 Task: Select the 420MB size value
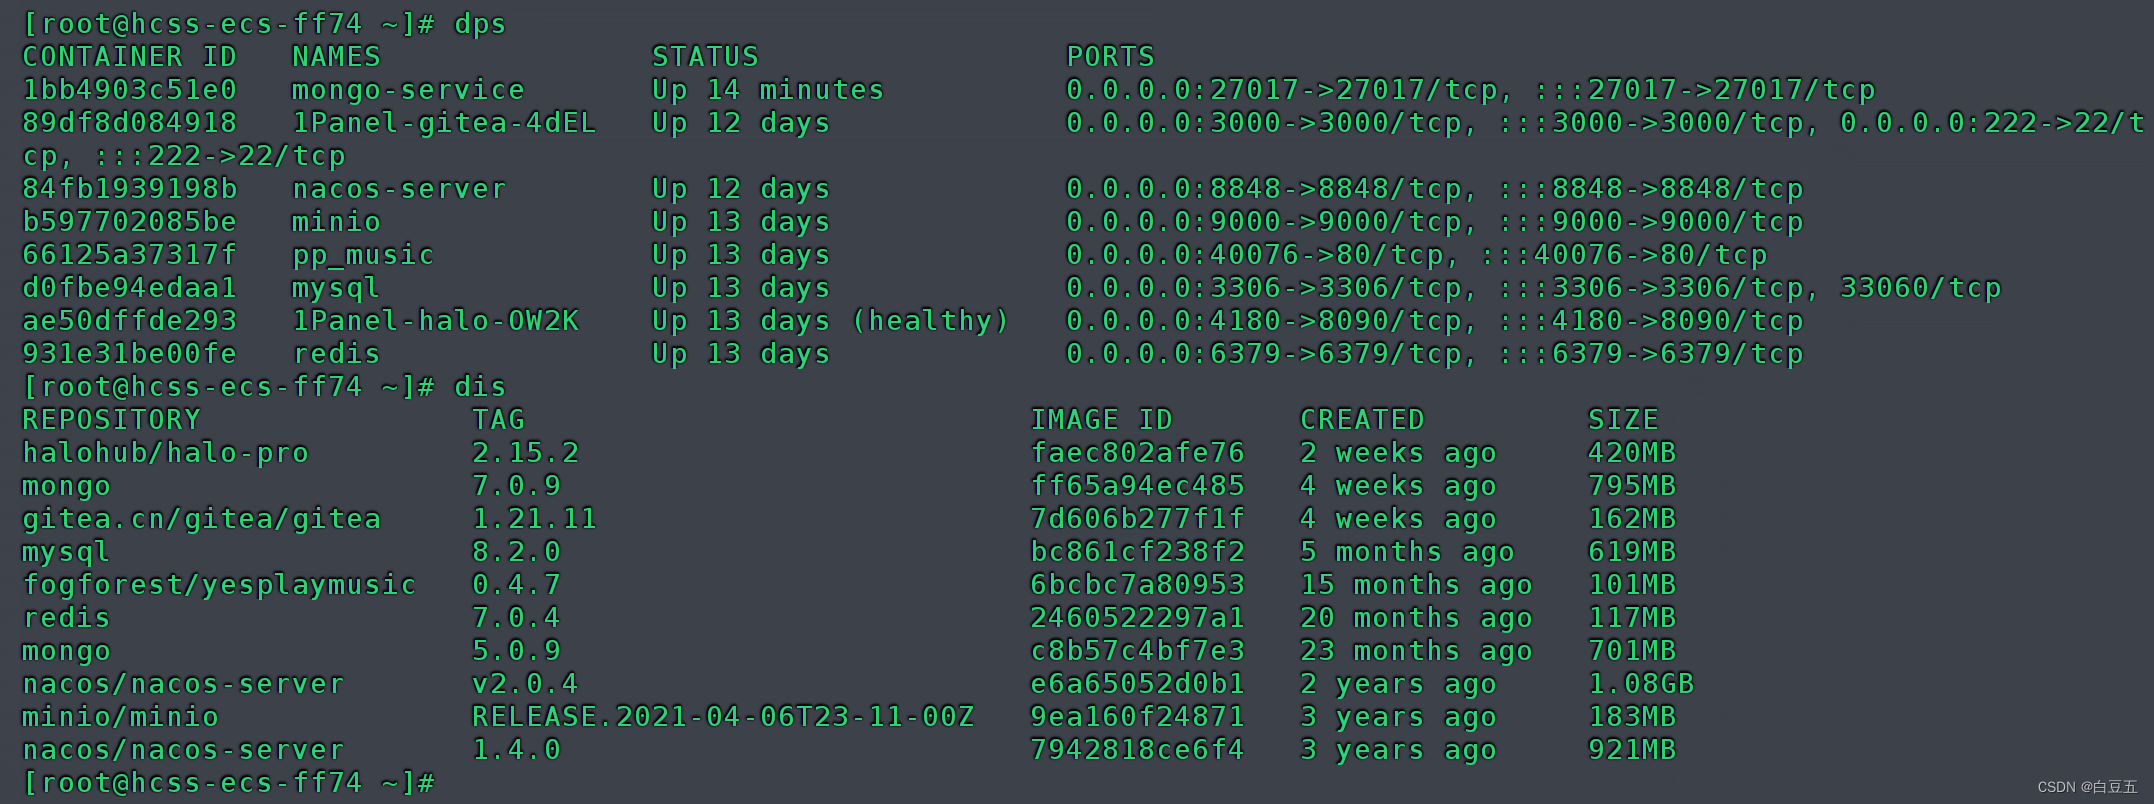(x=1632, y=453)
